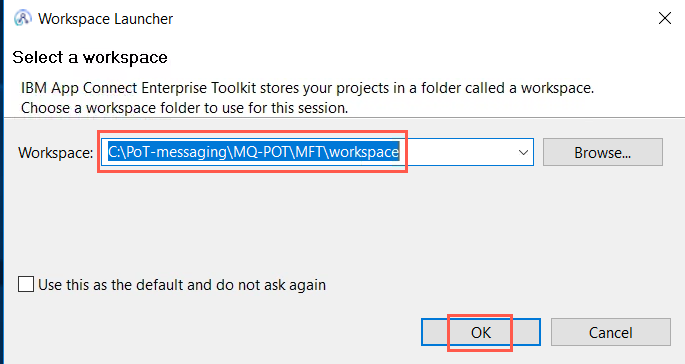685x364 pixels.
Task: Enable 'Use this as the default' checkbox
Action: (x=26, y=284)
